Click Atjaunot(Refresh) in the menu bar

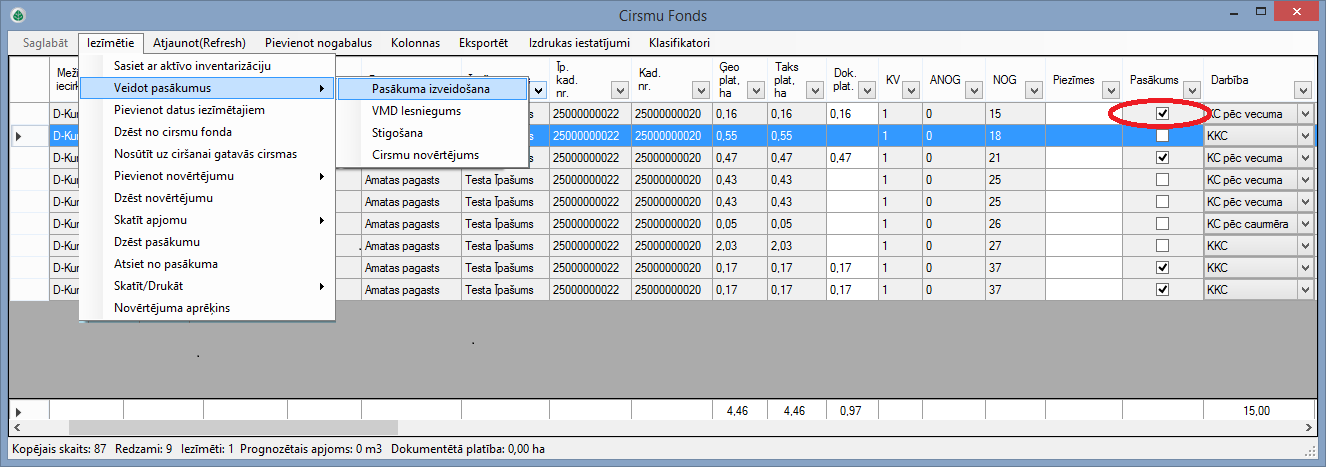(199, 43)
